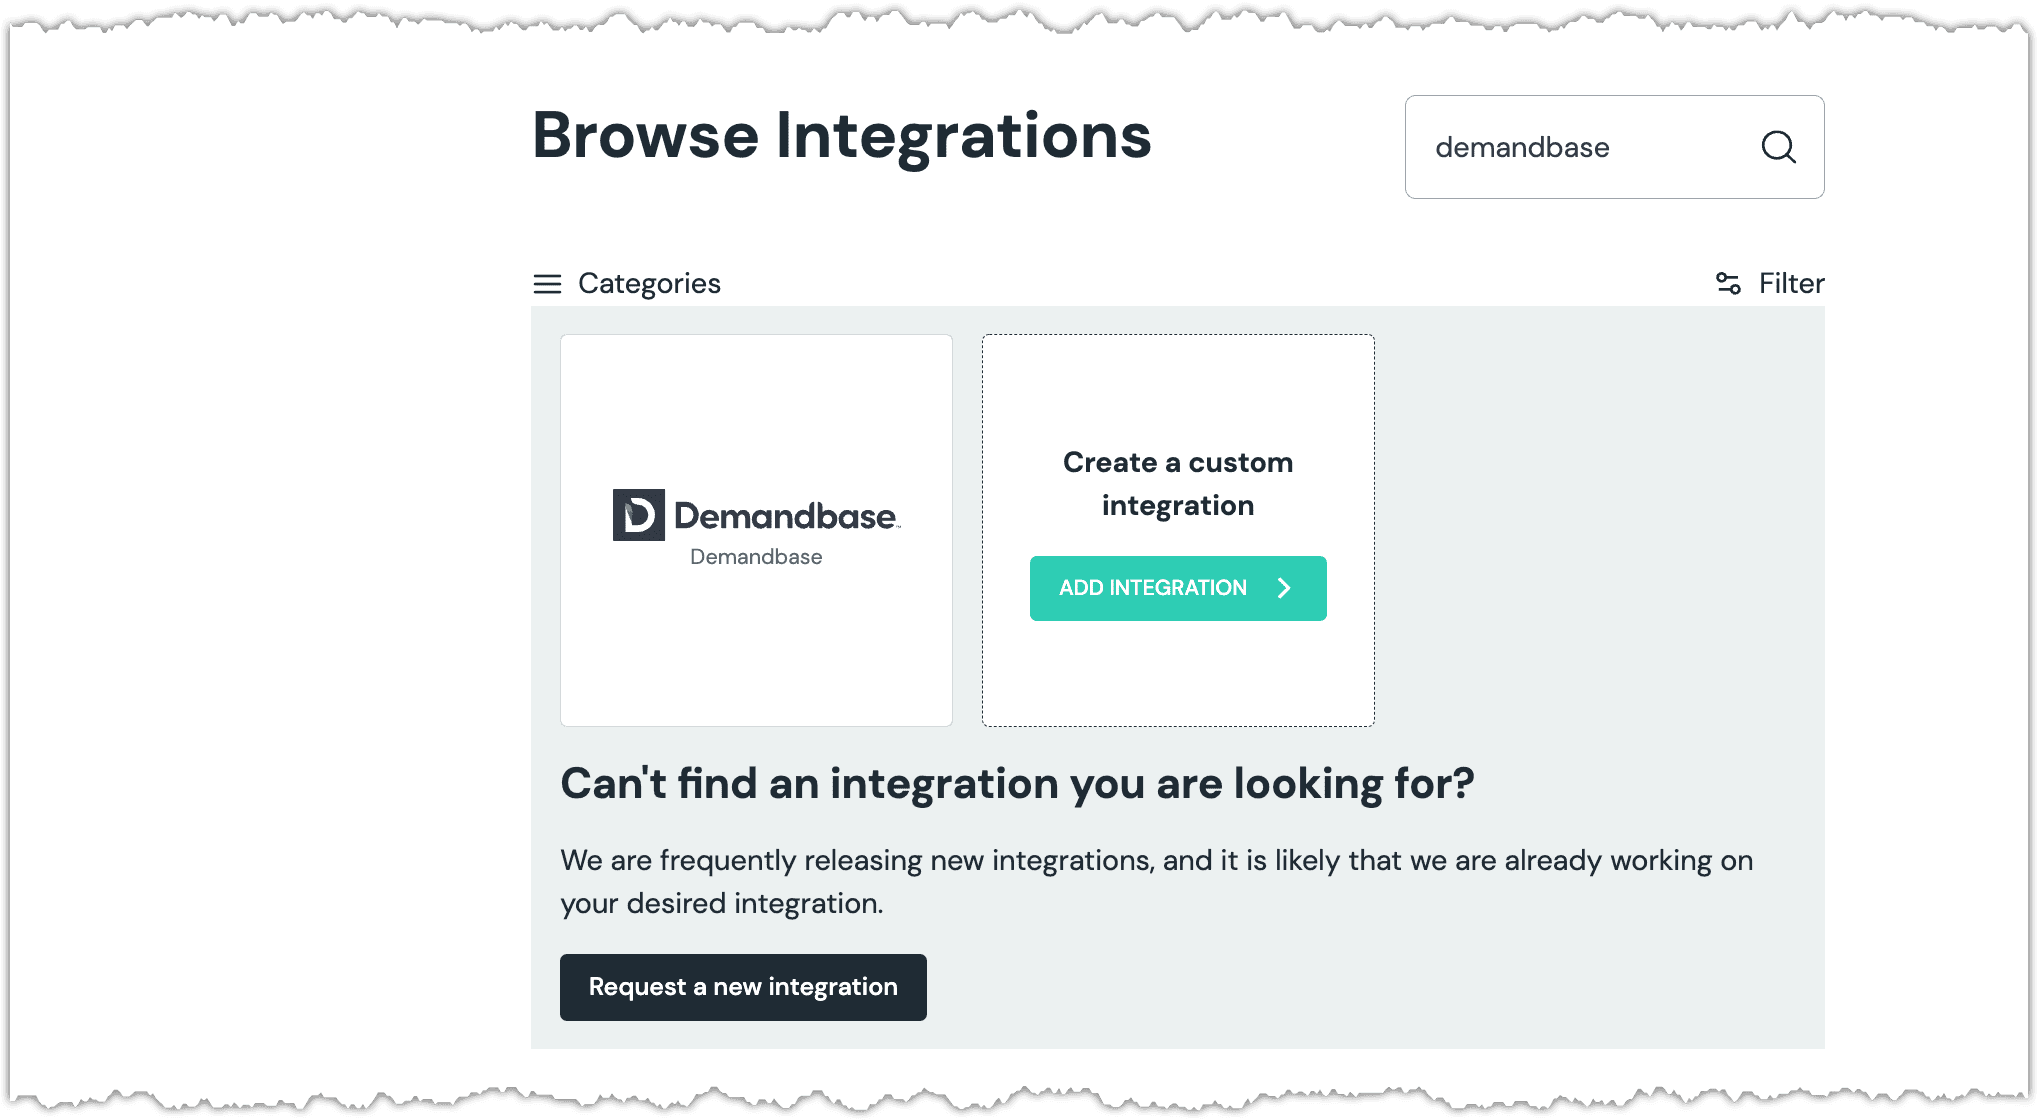Screen dimensions: 2038x1120
Task: Click 'Create a custom integration' heading
Action: point(1178,484)
